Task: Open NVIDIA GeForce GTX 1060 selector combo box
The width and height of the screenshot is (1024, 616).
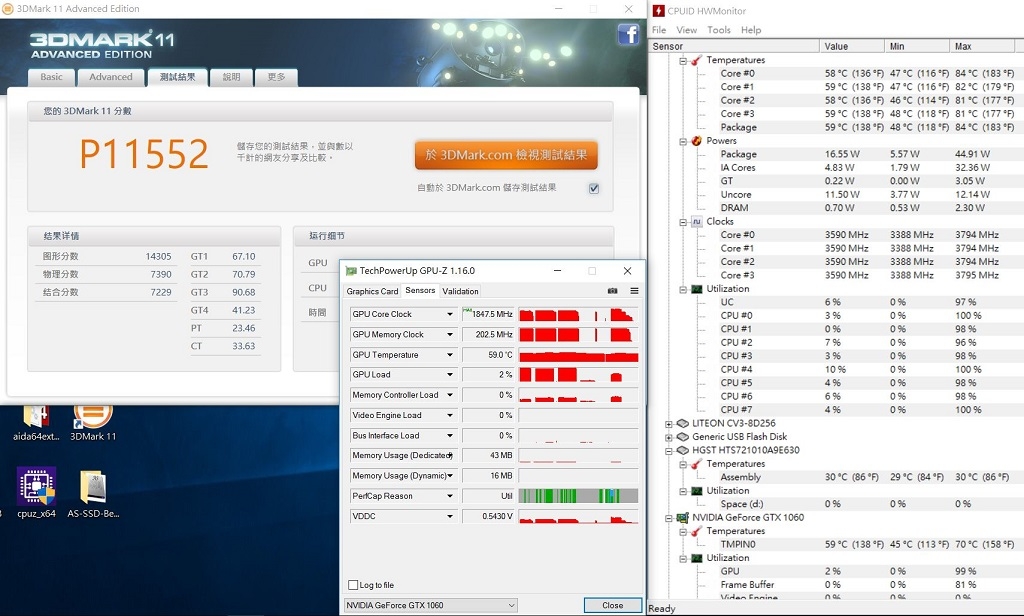Action: pos(431,605)
